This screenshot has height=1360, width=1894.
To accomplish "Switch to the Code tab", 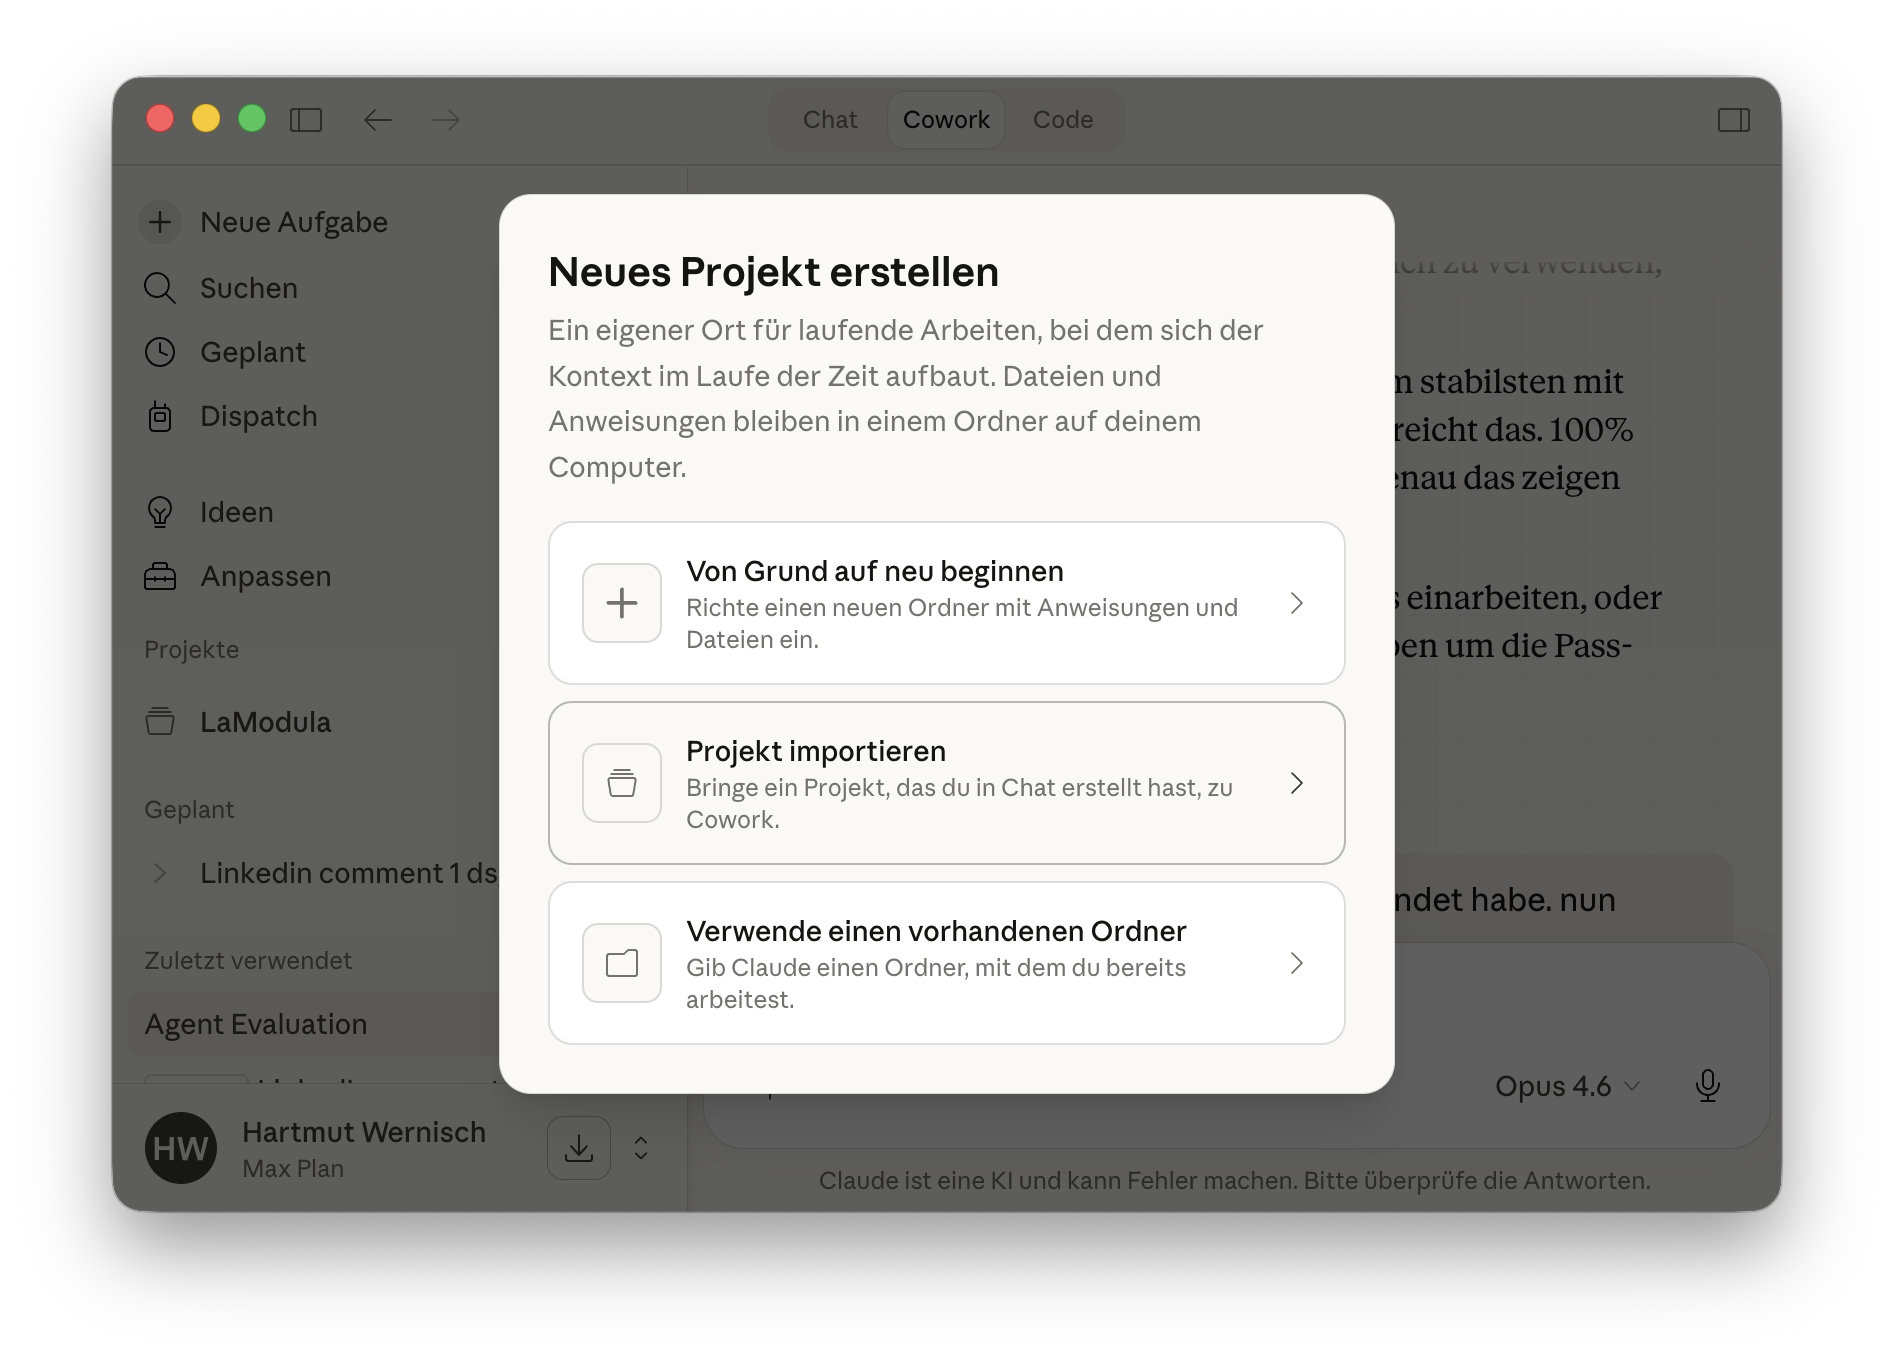I will coord(1062,119).
